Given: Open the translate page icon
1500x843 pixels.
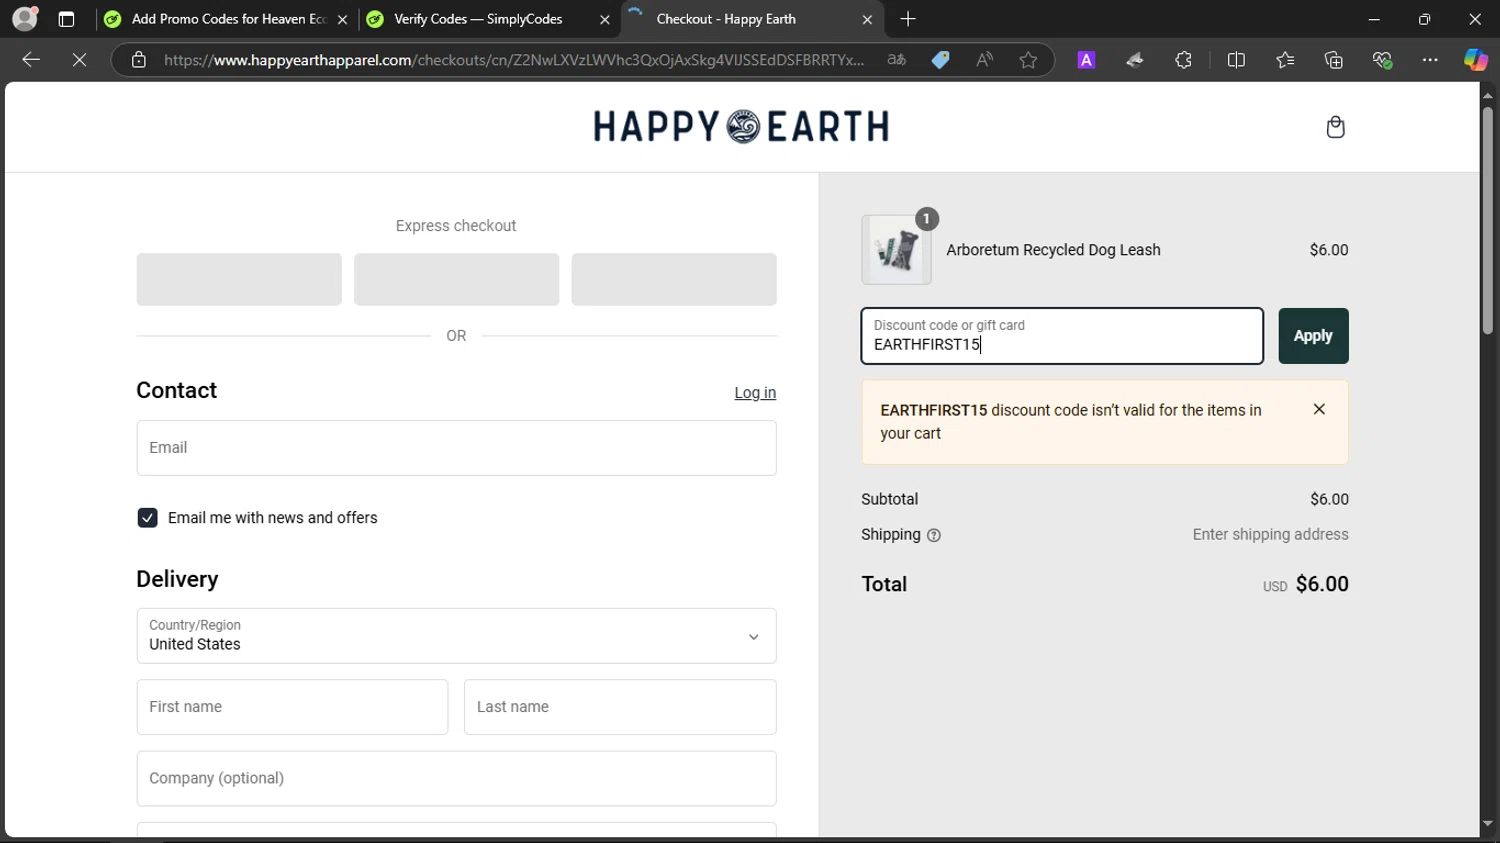Looking at the screenshot, I should click(897, 60).
